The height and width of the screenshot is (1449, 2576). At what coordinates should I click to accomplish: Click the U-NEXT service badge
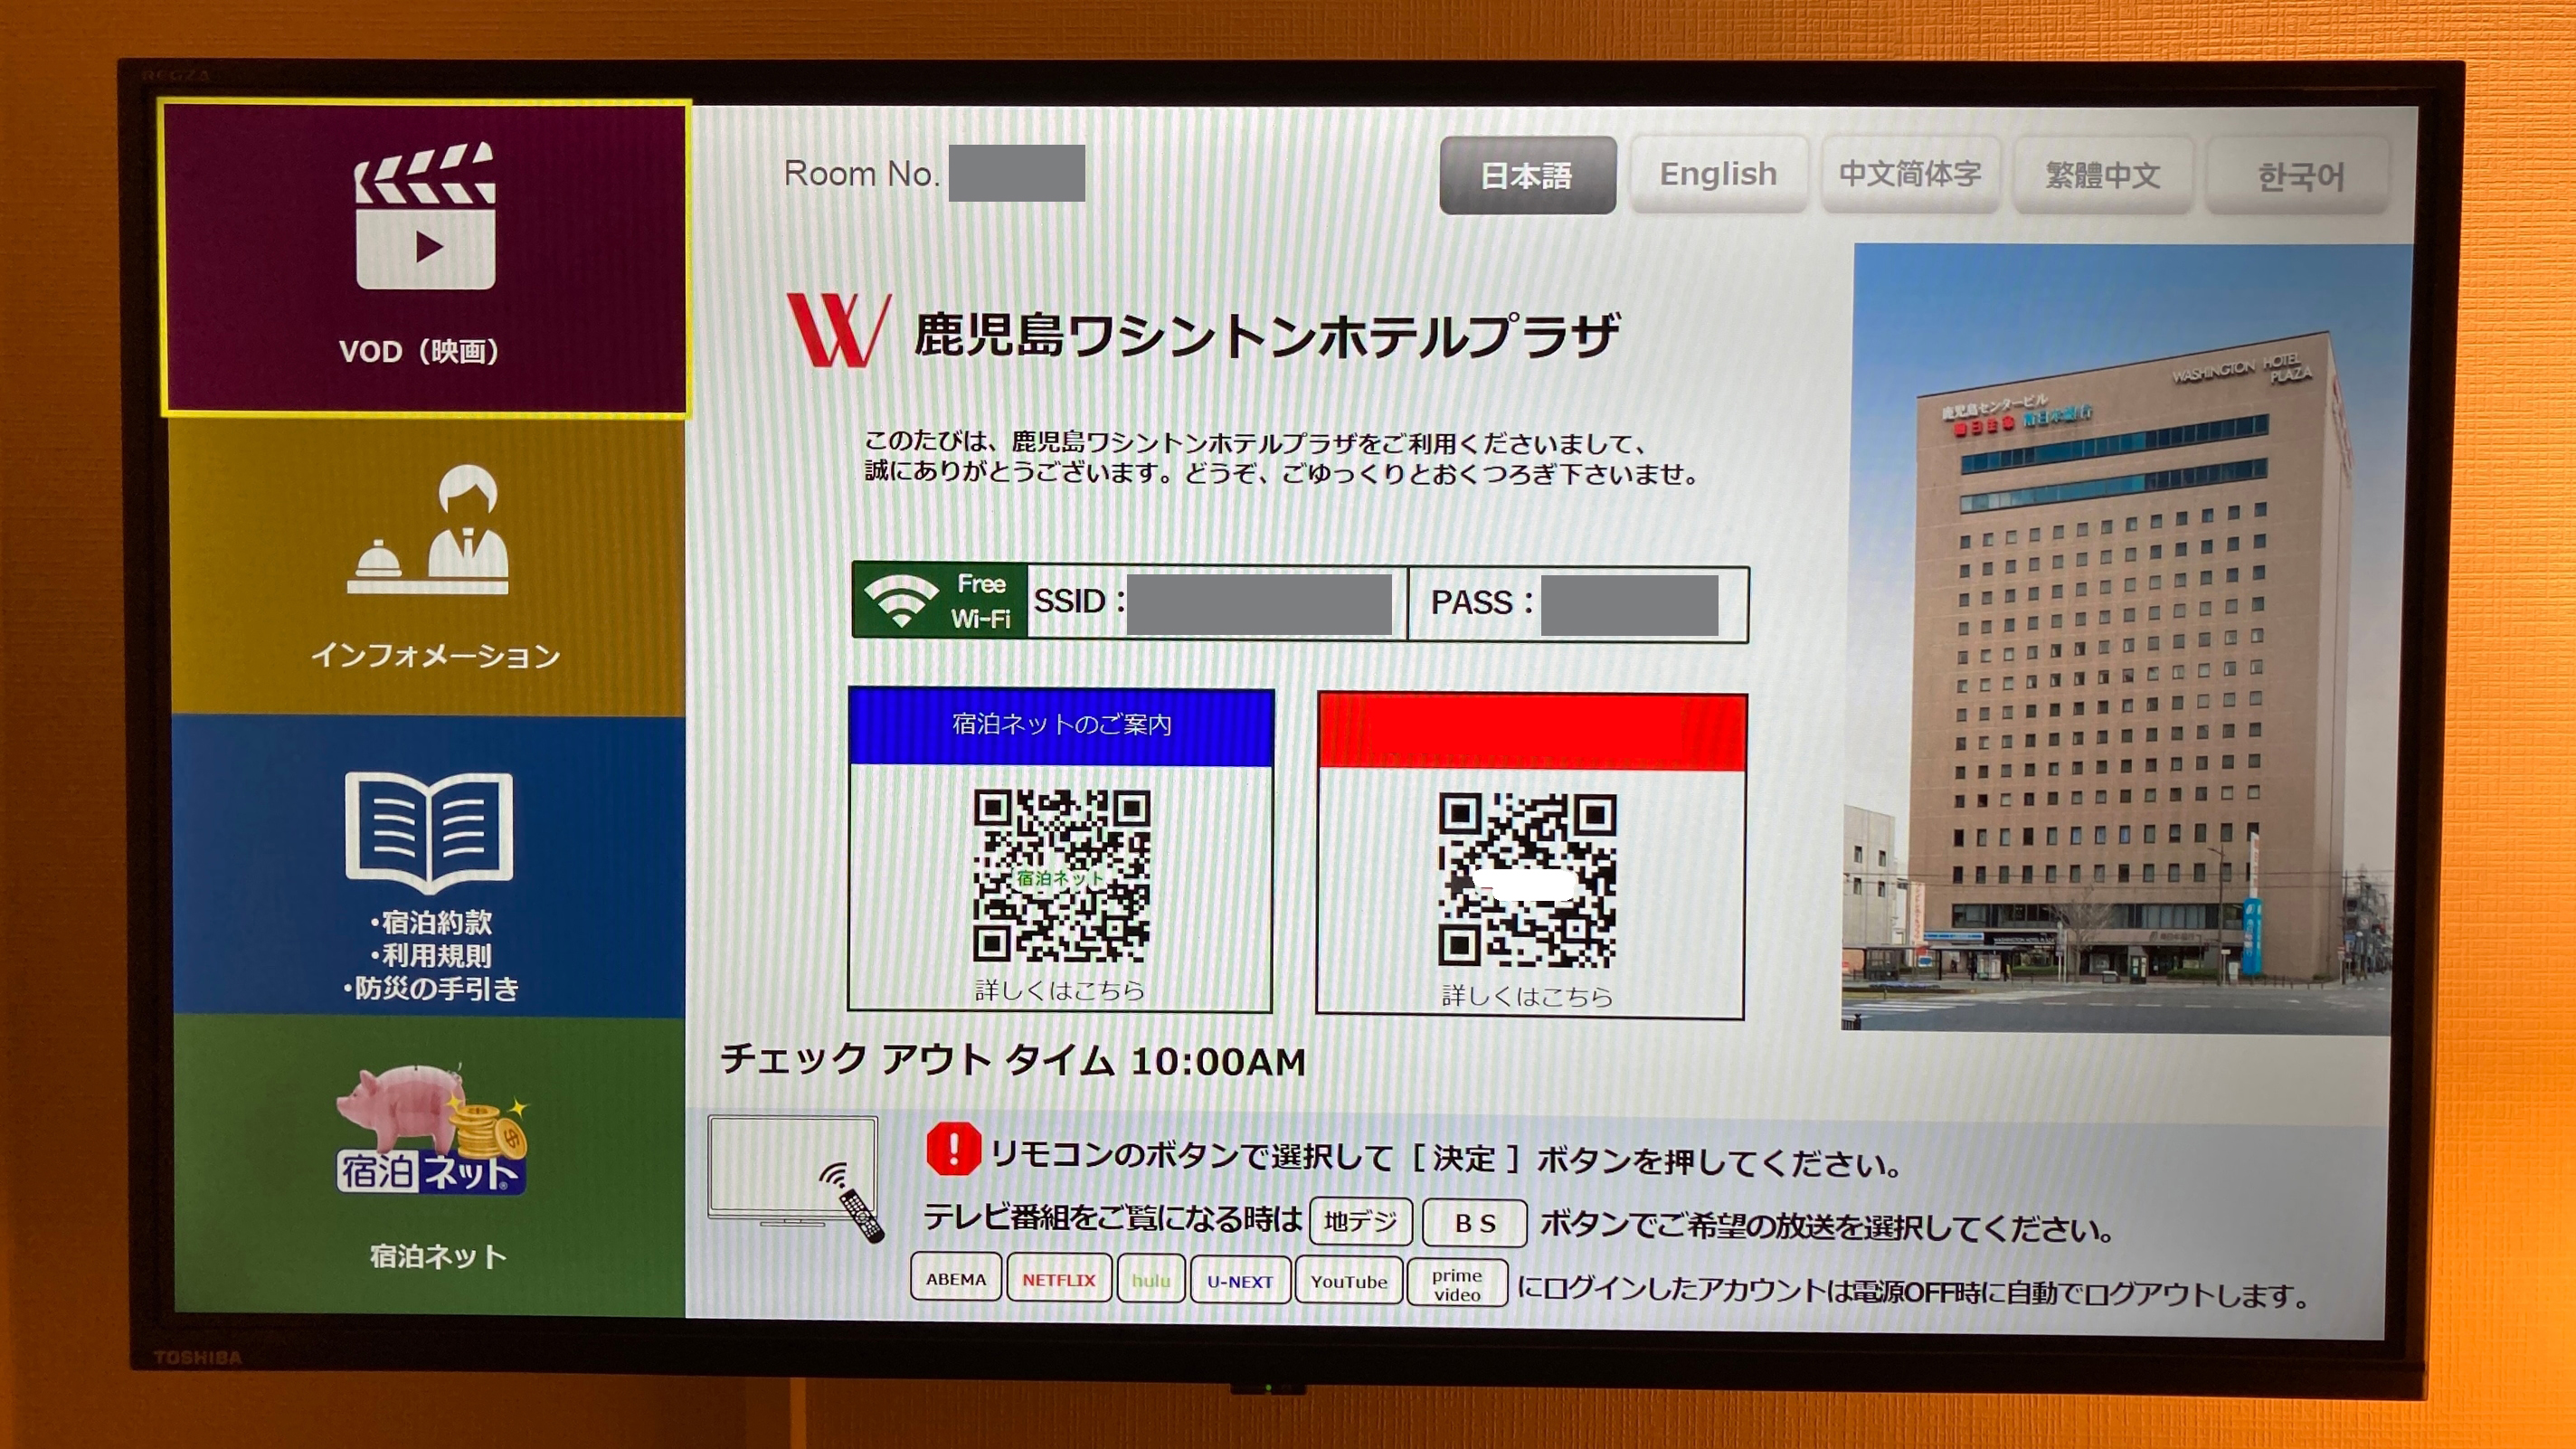pos(1240,1281)
